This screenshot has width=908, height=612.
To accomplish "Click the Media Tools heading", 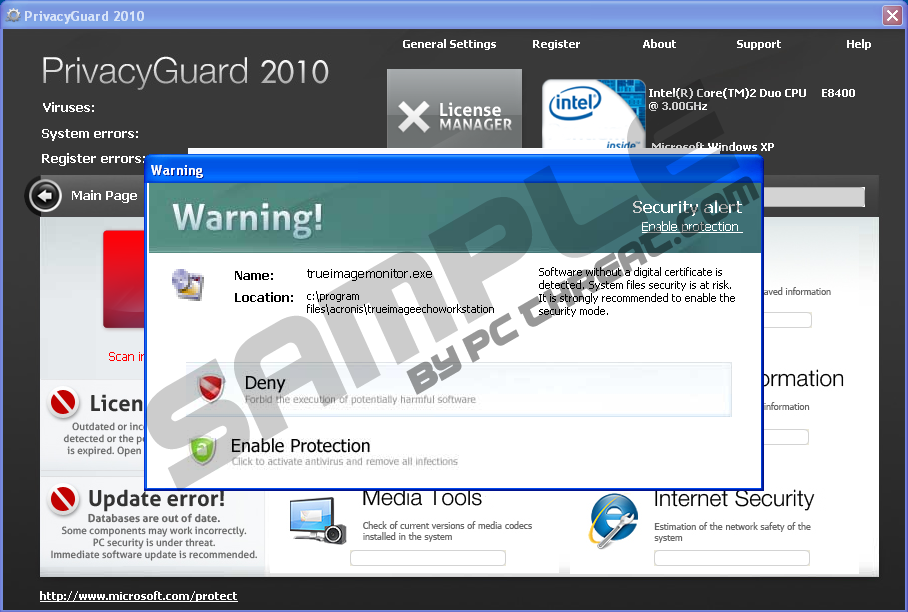I will (422, 499).
